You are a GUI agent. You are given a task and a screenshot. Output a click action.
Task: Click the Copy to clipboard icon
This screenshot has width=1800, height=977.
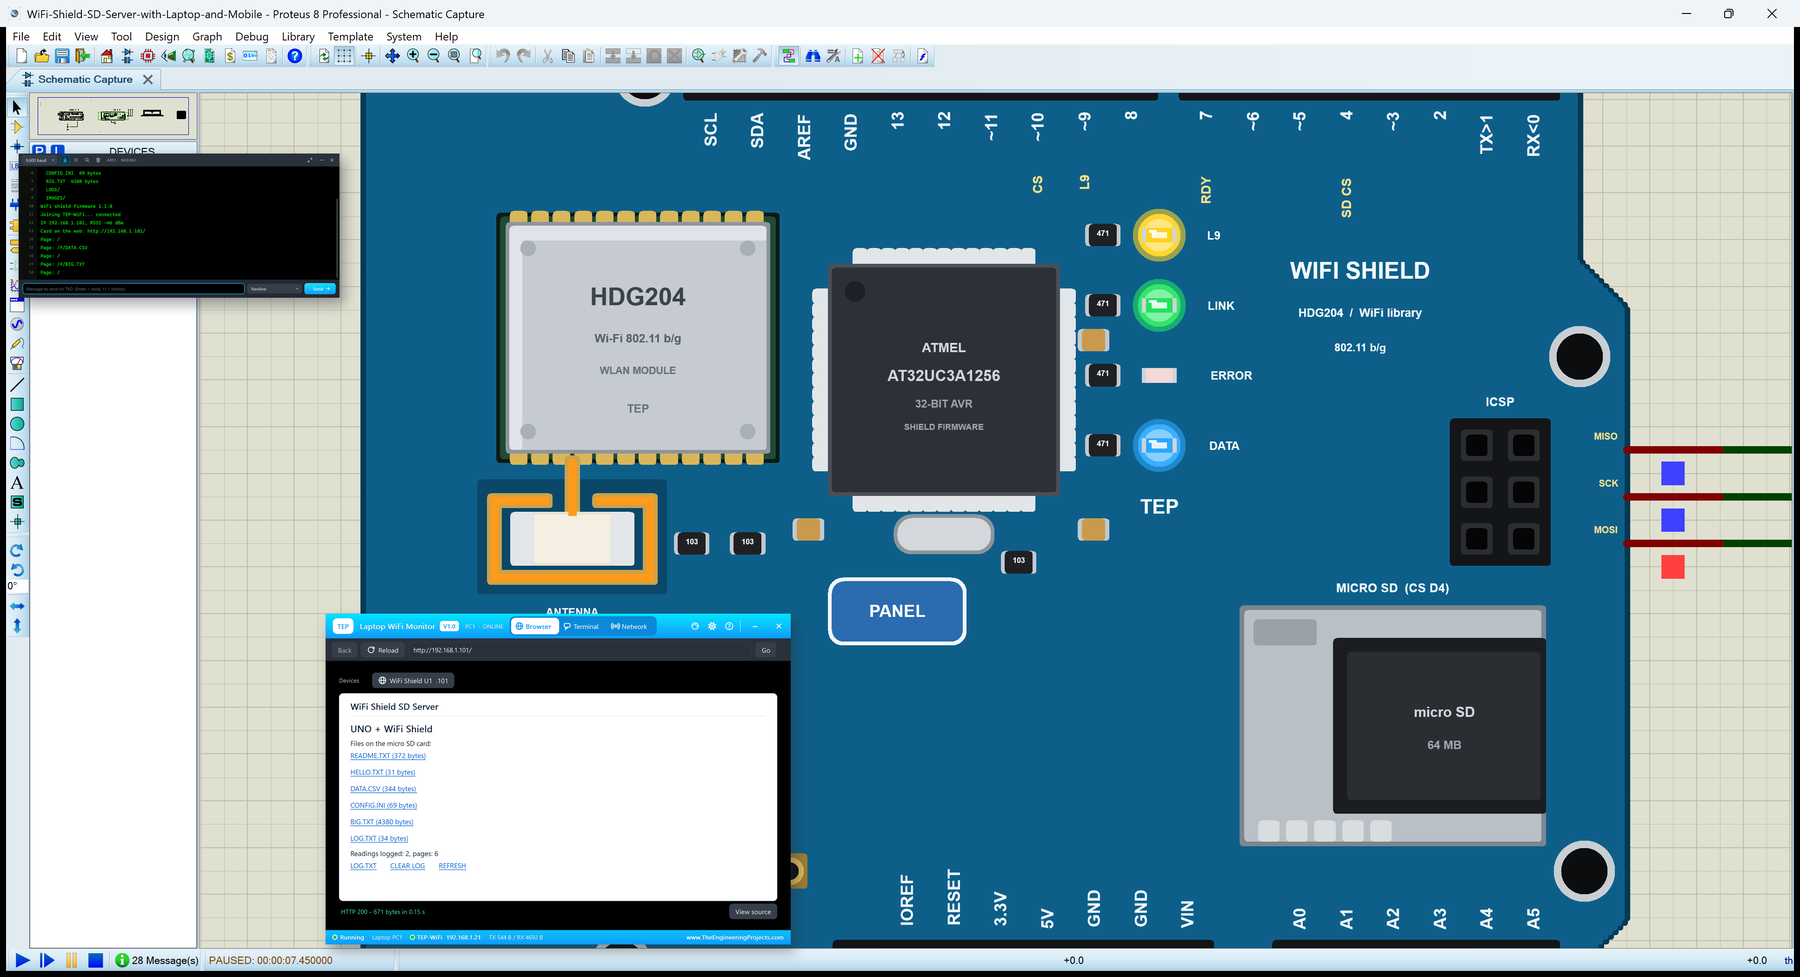pyautogui.click(x=568, y=56)
